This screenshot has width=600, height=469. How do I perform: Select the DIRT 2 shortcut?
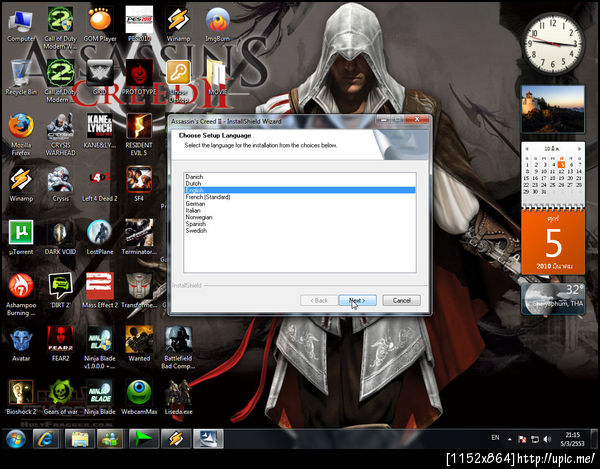(x=60, y=291)
